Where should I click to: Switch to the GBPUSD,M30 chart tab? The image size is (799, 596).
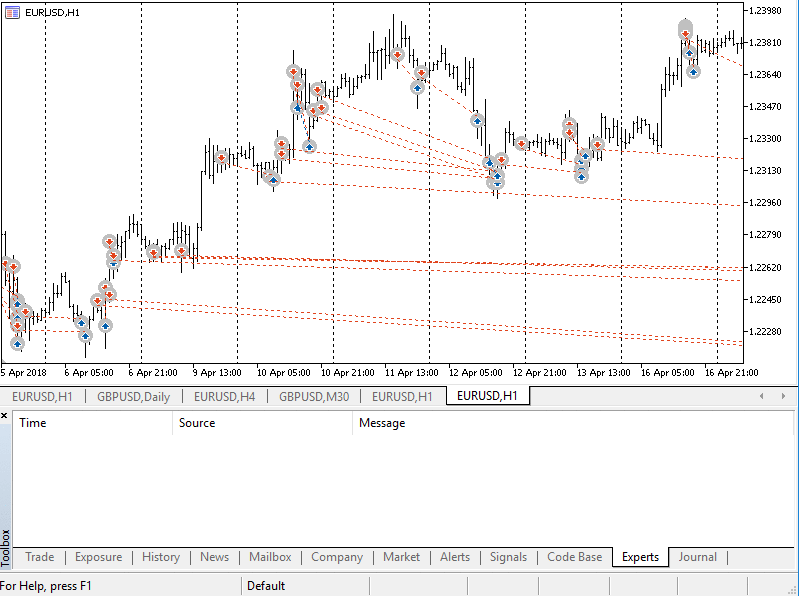tap(314, 397)
